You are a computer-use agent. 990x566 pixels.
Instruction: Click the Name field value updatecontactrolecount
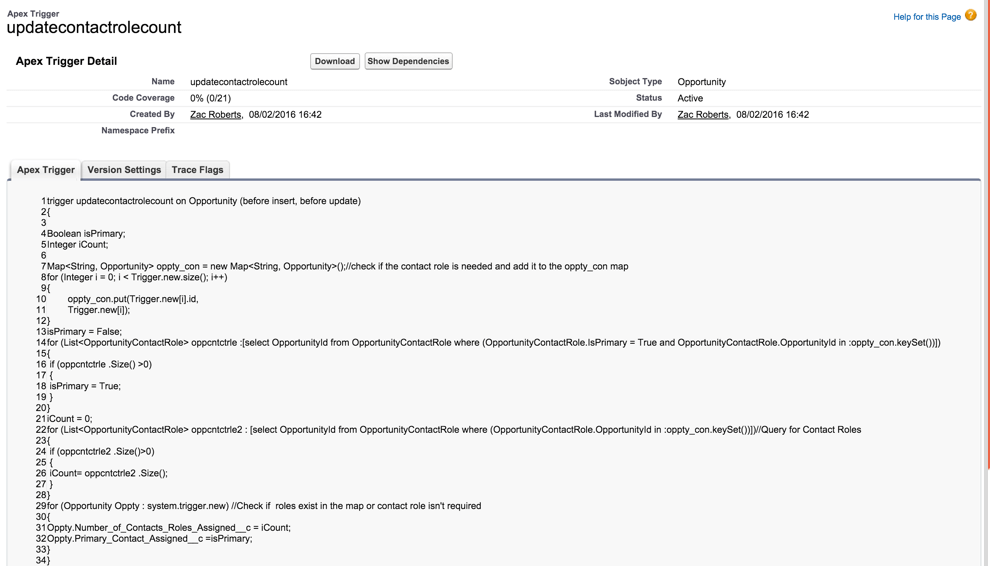(x=238, y=82)
